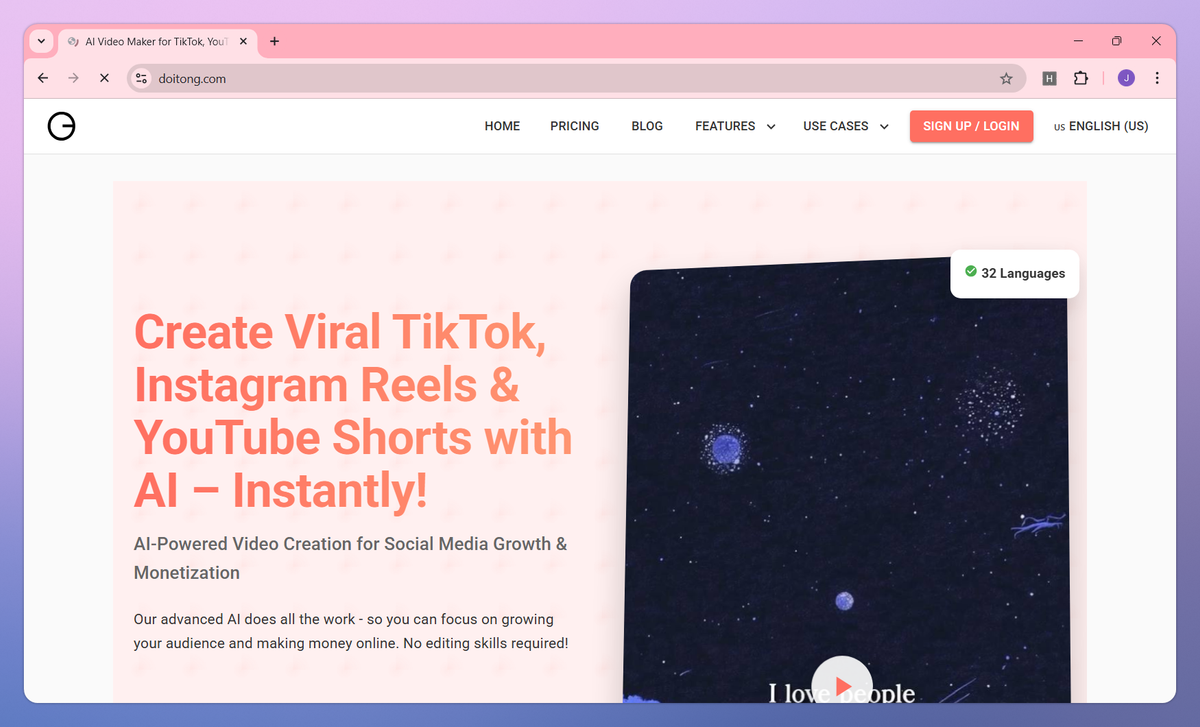Screen dimensions: 1200x727
Task: Close the AI Video Maker tab
Action: pyautogui.click(x=243, y=41)
